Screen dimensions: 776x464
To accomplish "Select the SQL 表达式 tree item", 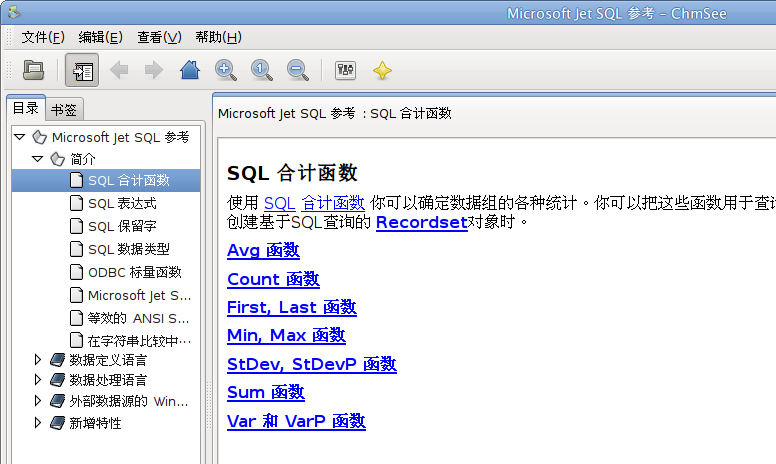I will pyautogui.click(x=106, y=203).
